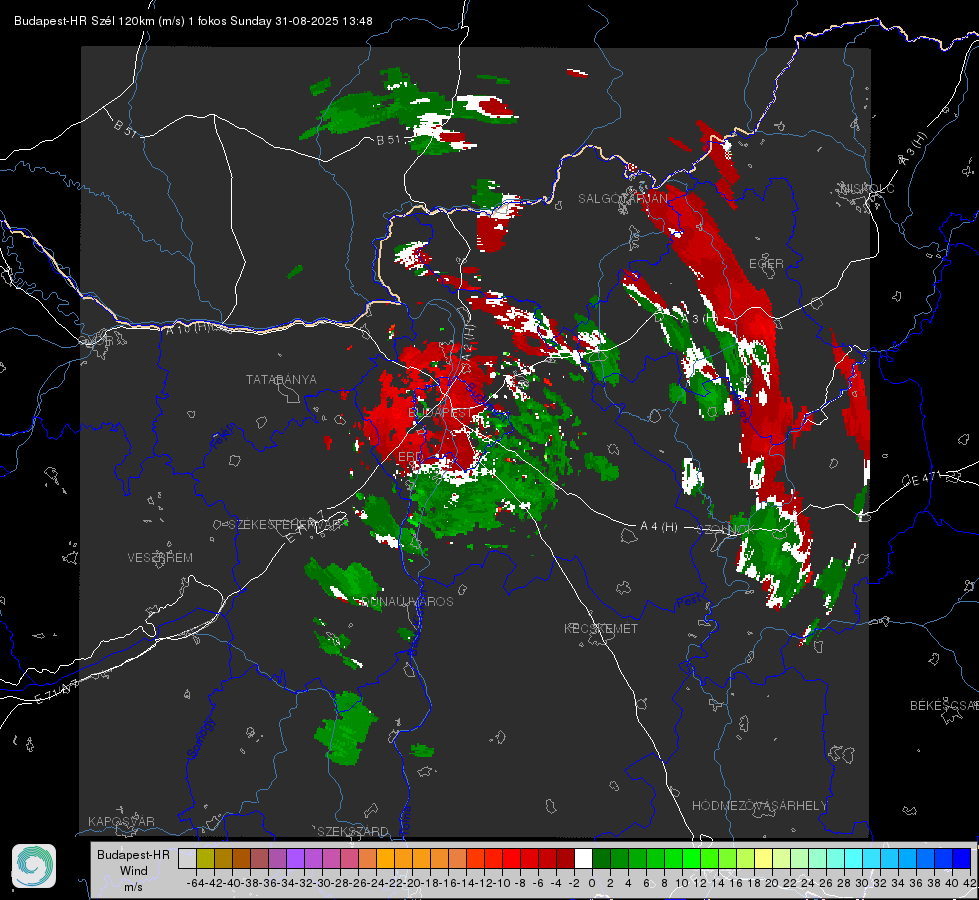Select the ÉRD city label

tap(410, 457)
